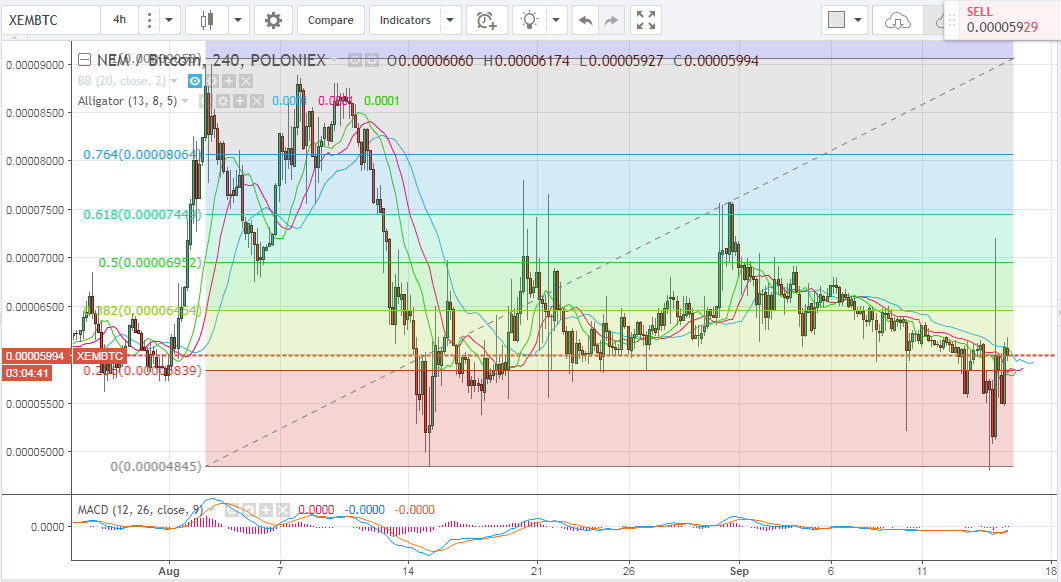Click the XEMBTC symbol input field

coord(50,20)
